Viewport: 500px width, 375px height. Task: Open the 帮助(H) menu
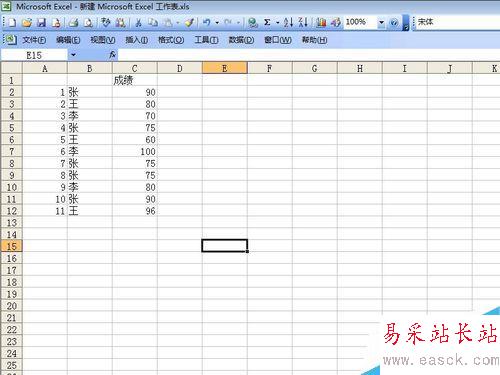pyautogui.click(x=314, y=40)
